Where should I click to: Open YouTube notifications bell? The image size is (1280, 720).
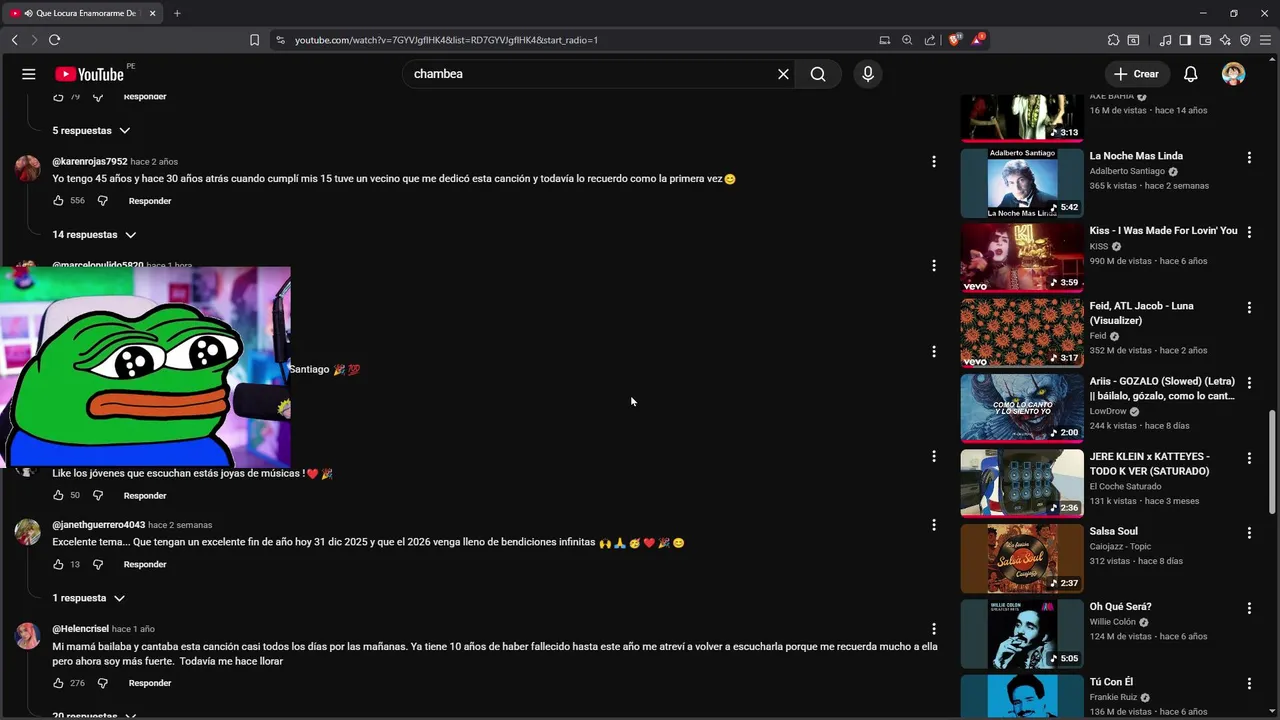[1191, 74]
